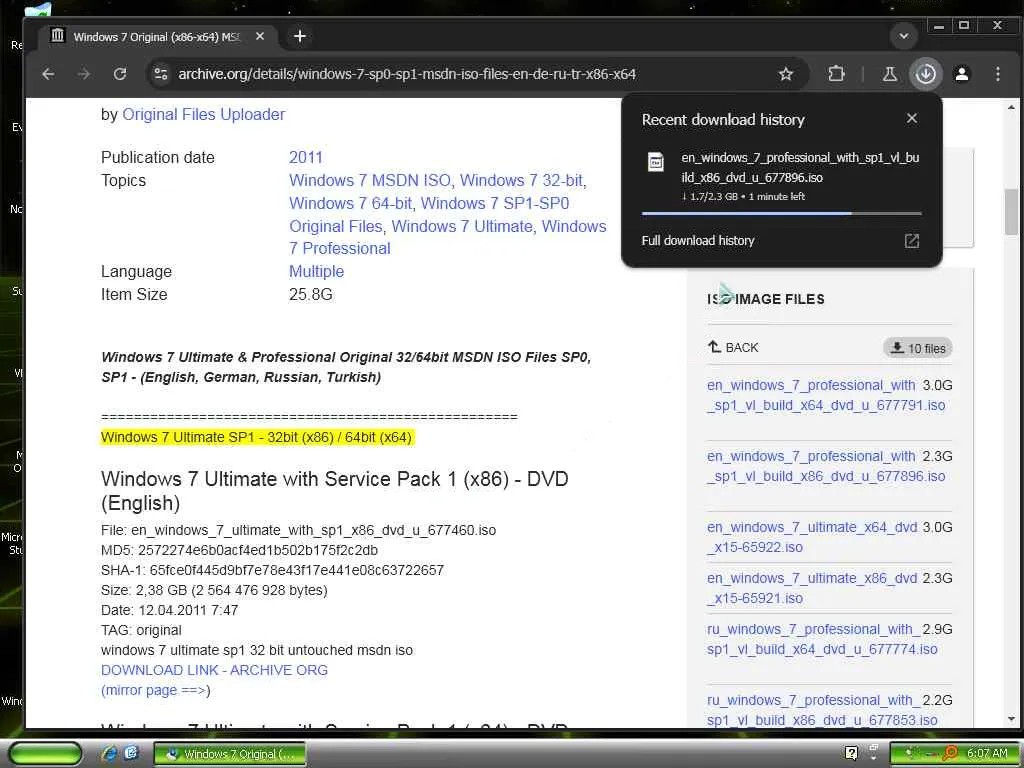Click the highlighted Windows 7 Ultimate SP1 text
This screenshot has width=1024, height=768.
tap(257, 438)
